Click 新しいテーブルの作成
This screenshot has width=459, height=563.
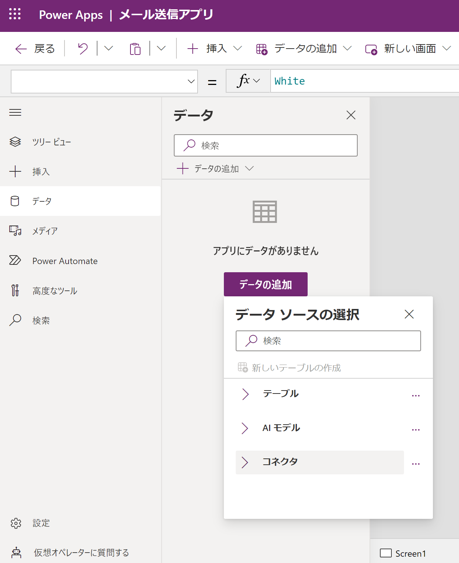pyautogui.click(x=289, y=368)
